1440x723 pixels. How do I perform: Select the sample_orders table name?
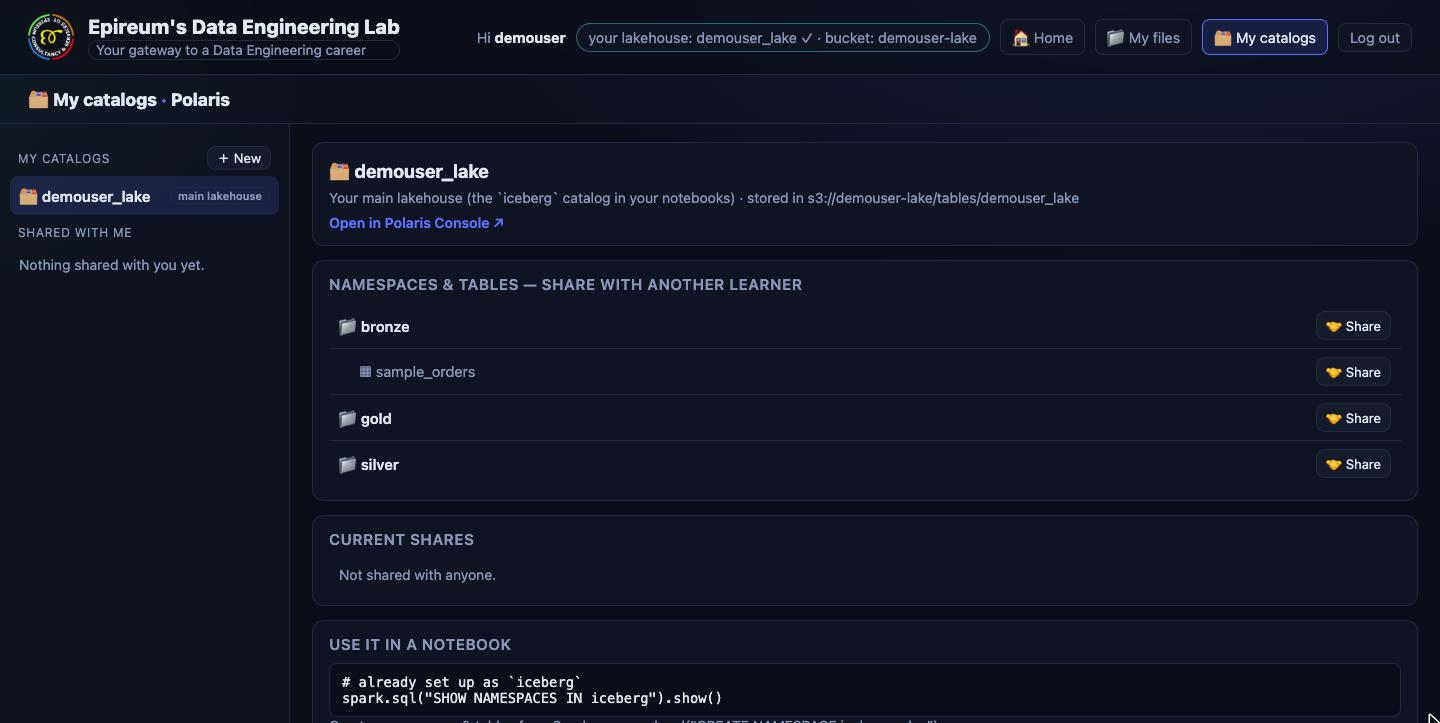[425, 372]
